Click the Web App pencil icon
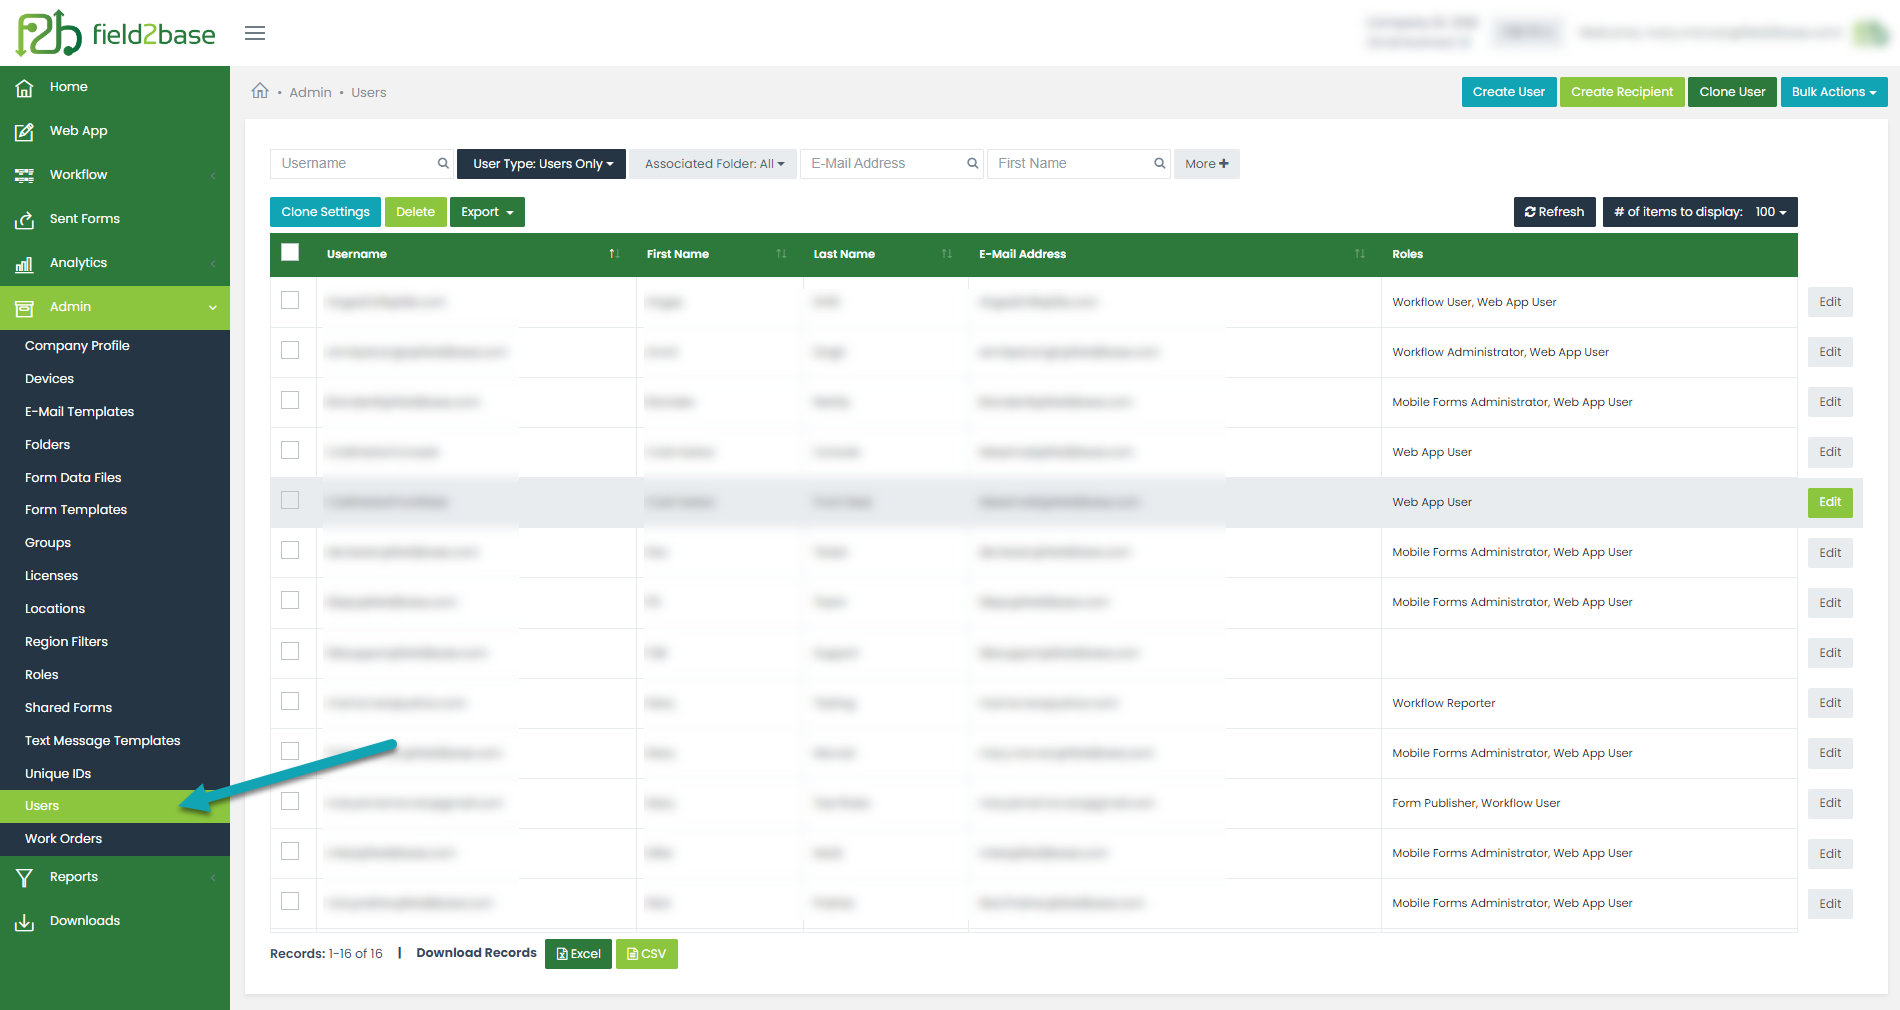 (x=24, y=131)
